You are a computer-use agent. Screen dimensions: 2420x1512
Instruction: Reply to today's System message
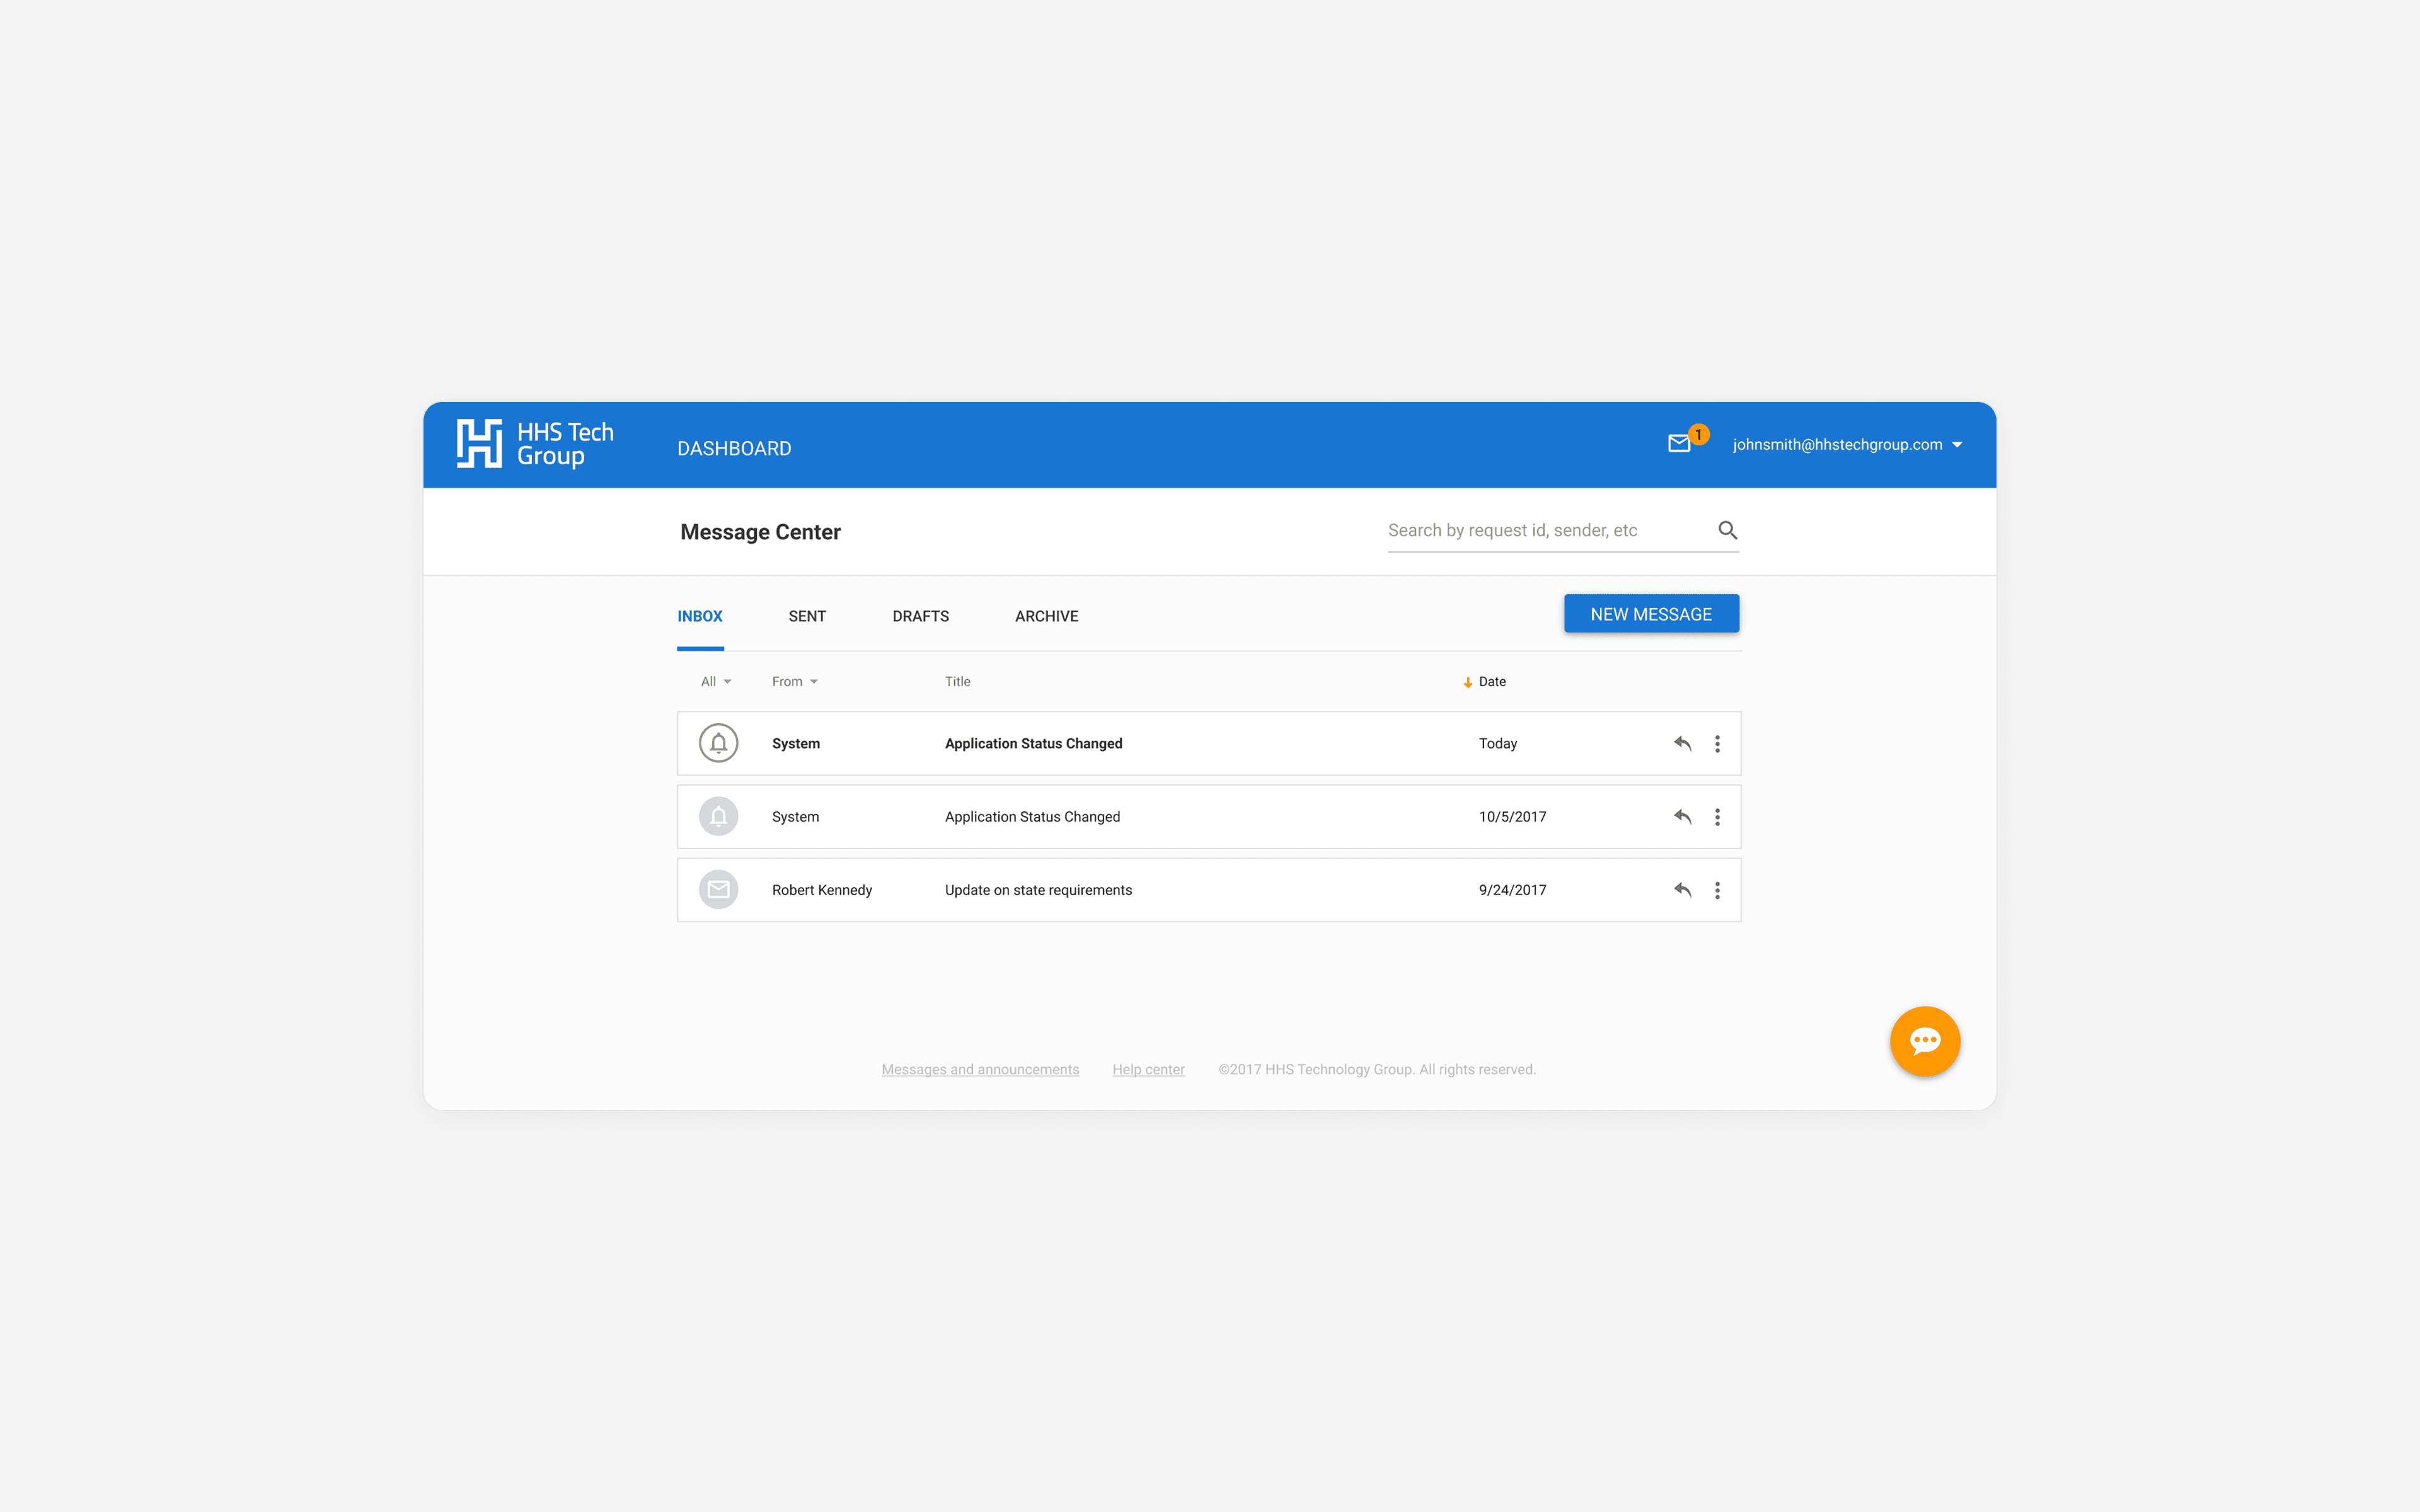coord(1682,743)
